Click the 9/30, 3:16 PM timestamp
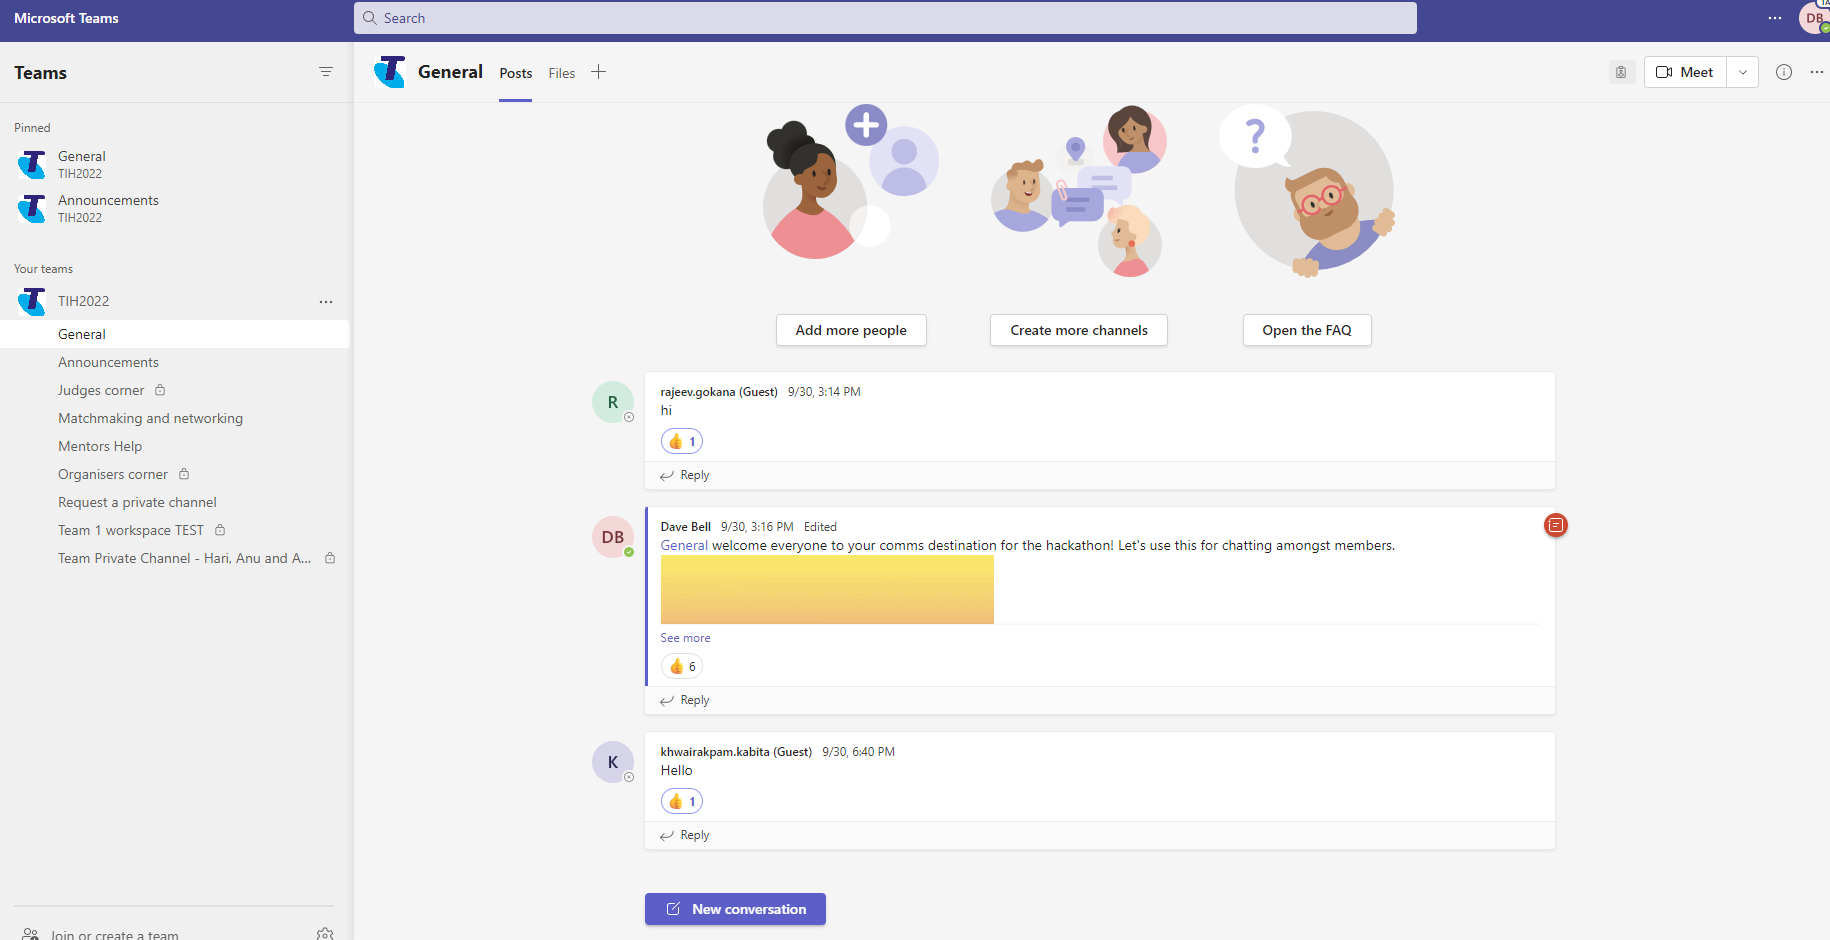 [x=757, y=527]
